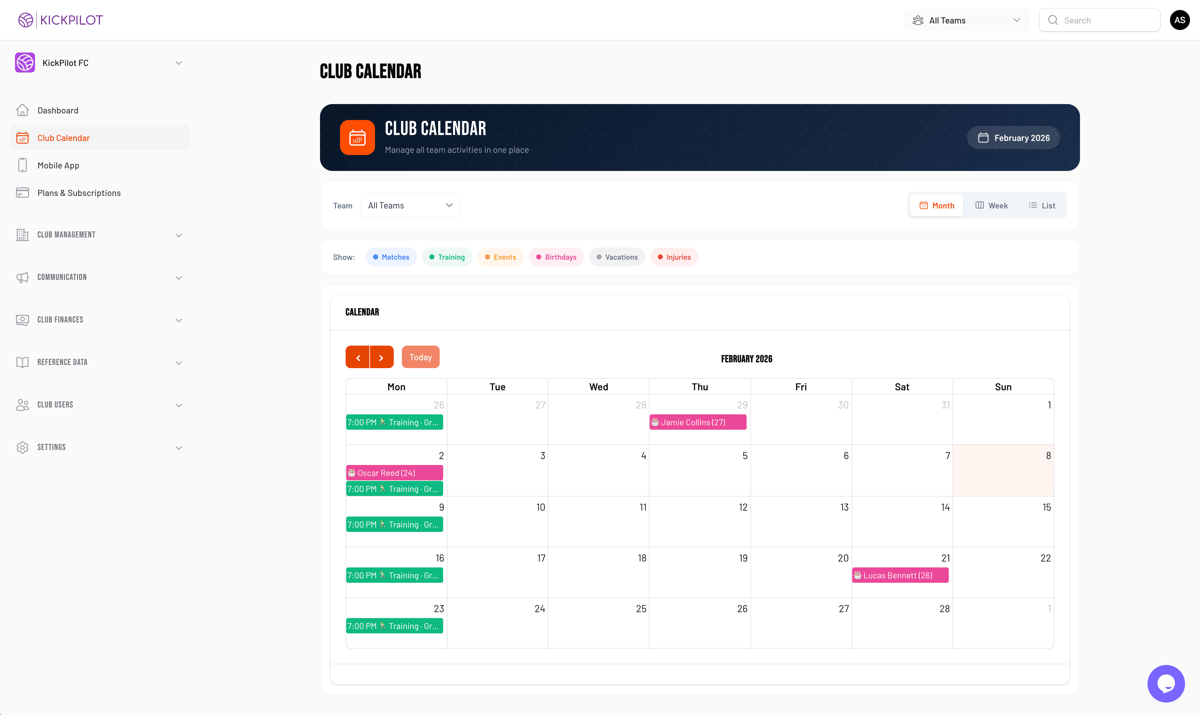
Task: Click the Communication megaphone icon
Action: pyautogui.click(x=22, y=277)
